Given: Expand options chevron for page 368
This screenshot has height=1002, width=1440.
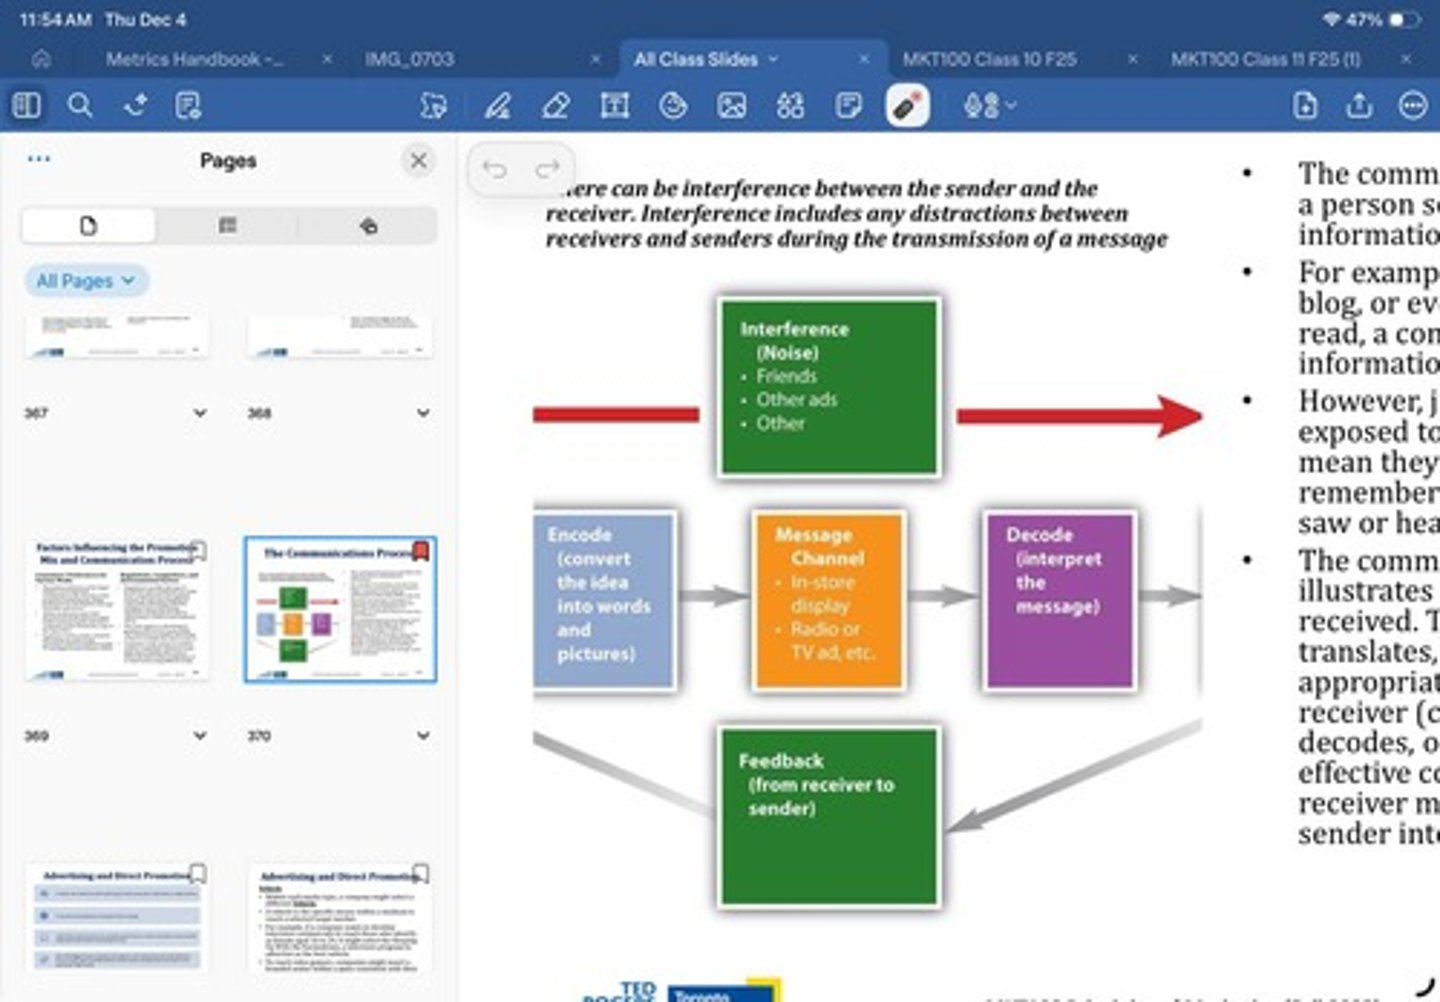Looking at the screenshot, I should pos(423,413).
